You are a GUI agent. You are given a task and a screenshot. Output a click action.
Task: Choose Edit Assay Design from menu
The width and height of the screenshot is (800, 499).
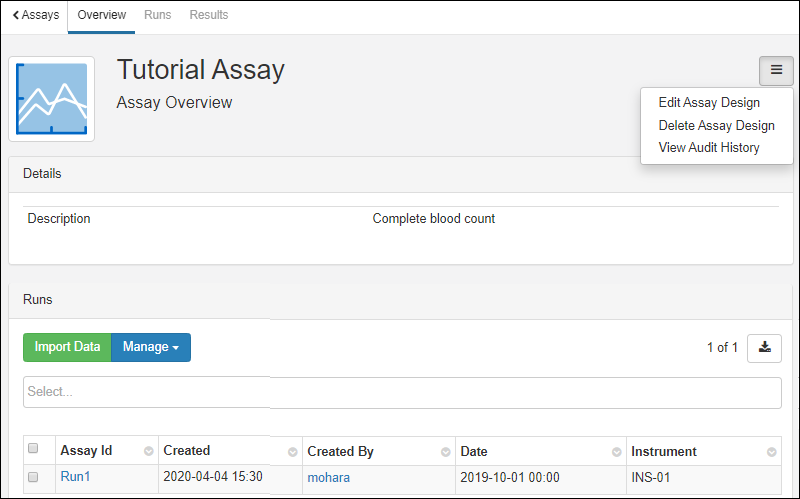(708, 103)
